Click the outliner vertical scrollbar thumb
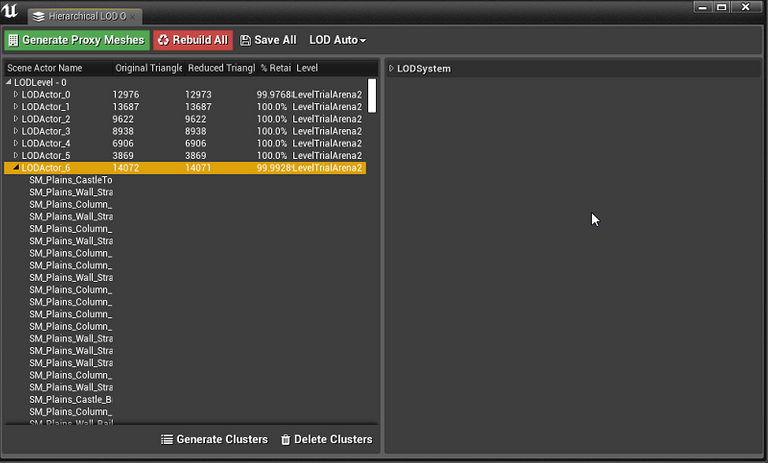 [372, 96]
